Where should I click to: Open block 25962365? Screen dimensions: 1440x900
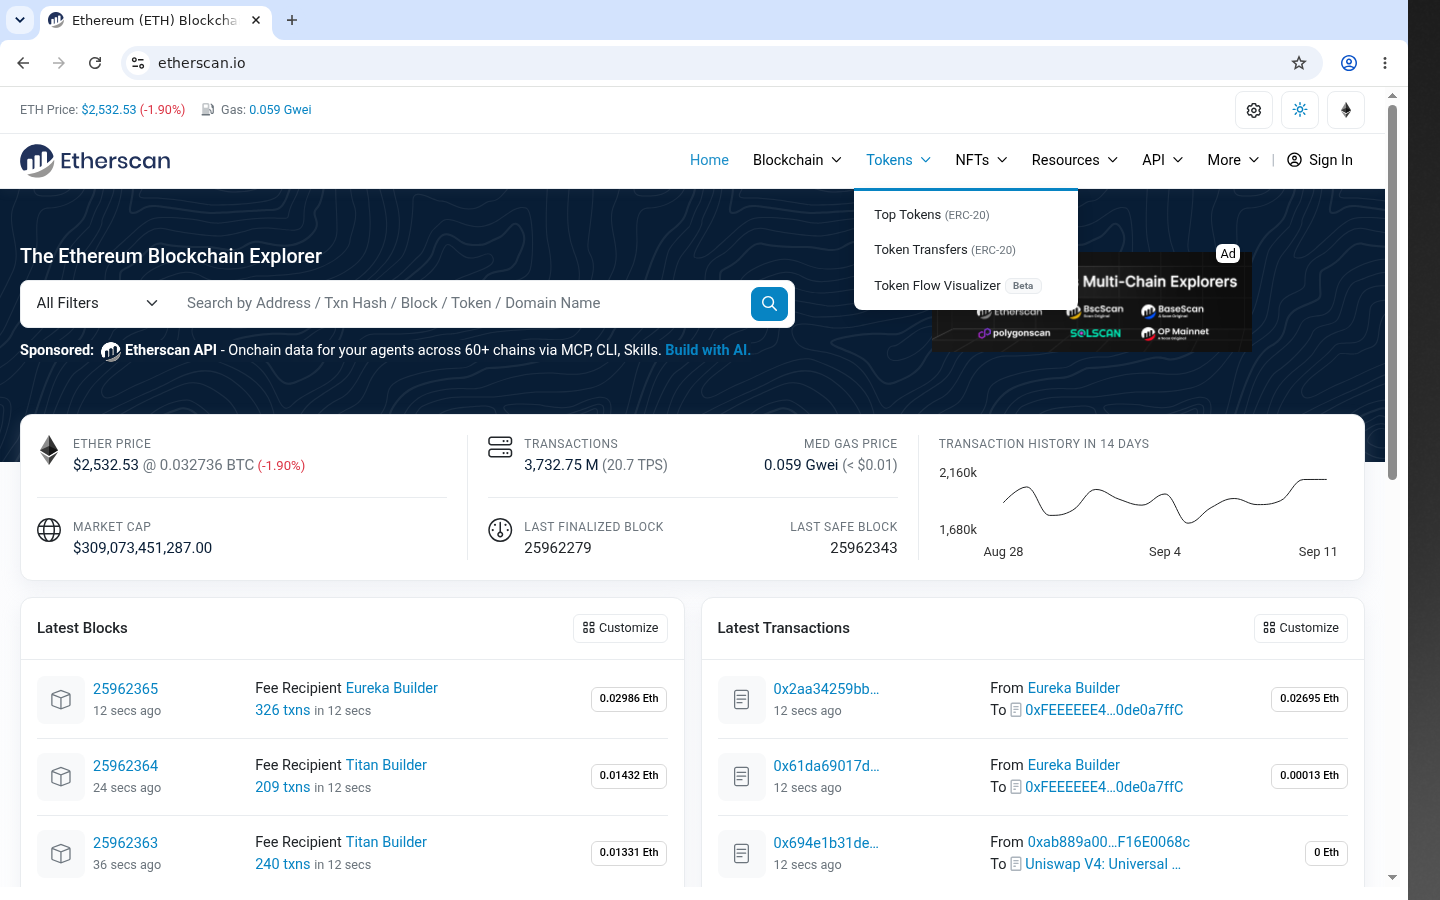click(x=125, y=689)
